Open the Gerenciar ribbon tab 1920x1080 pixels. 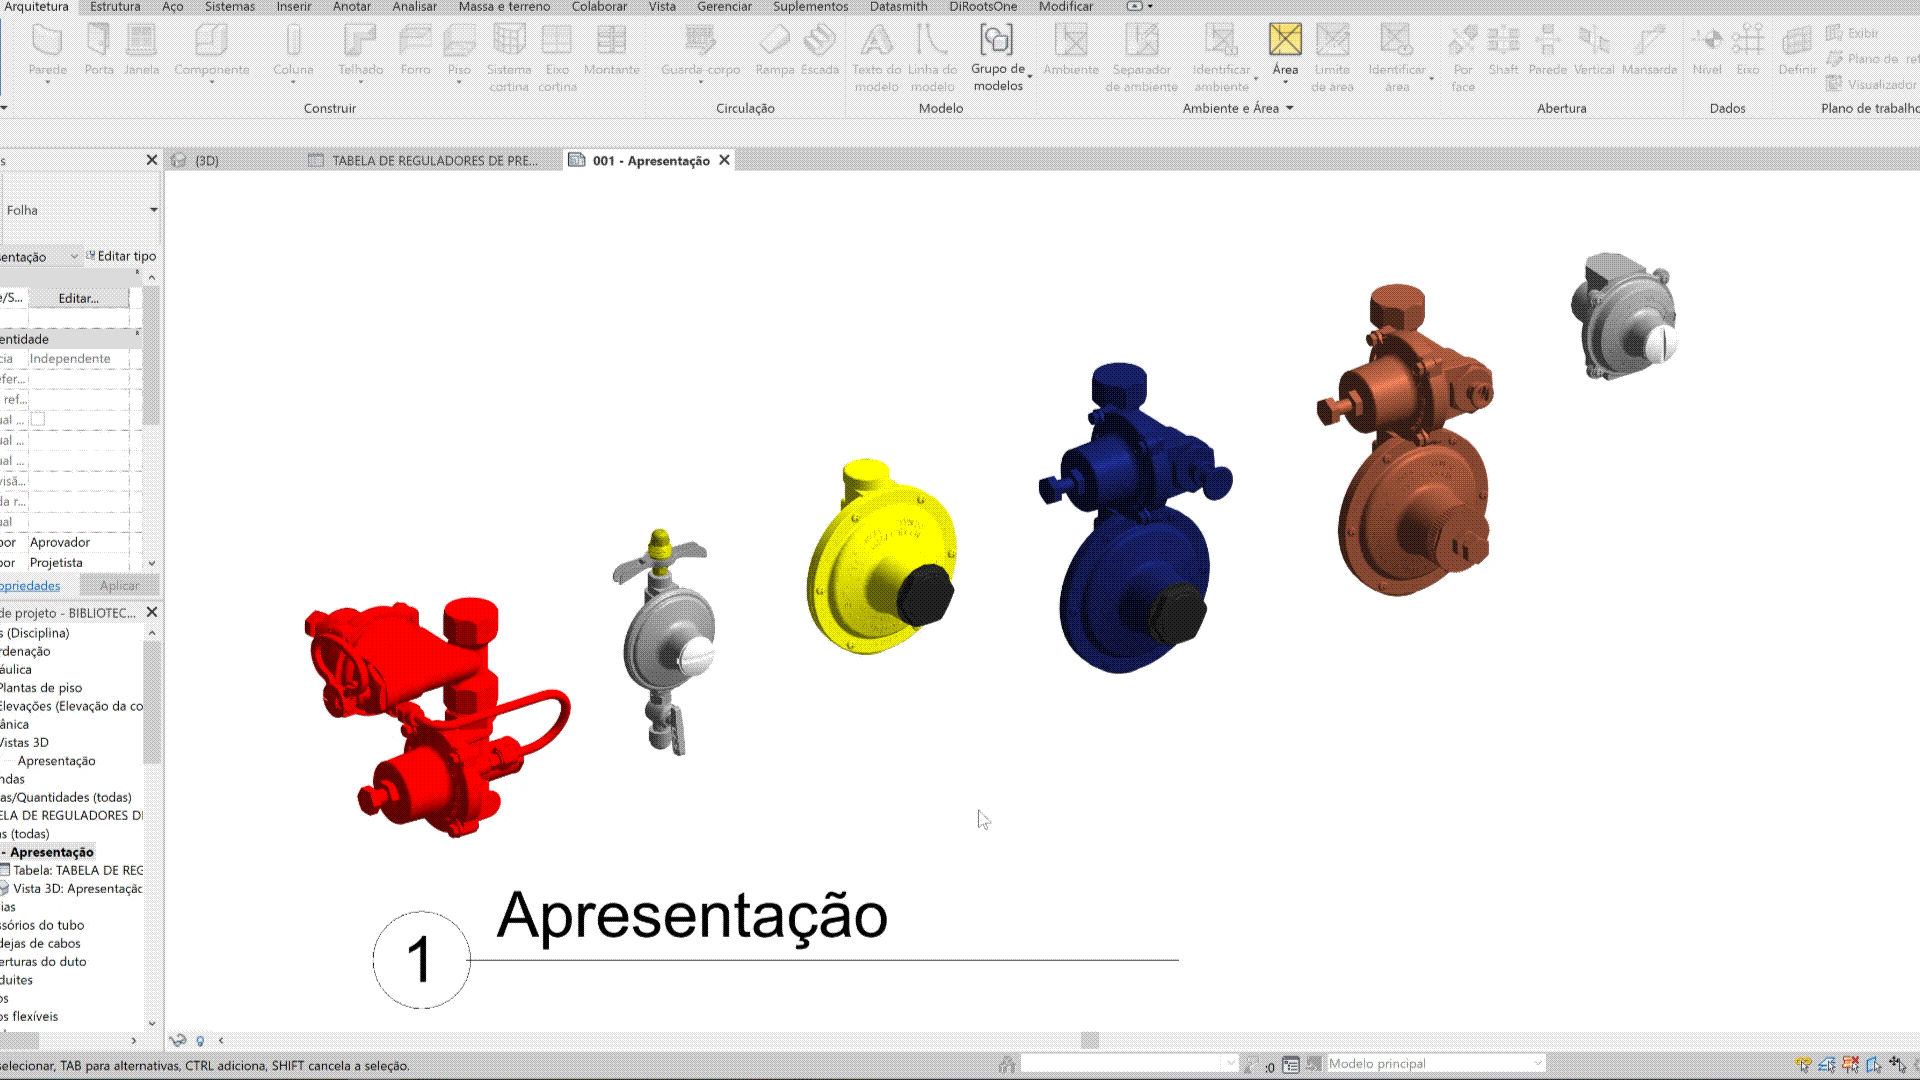tap(723, 7)
